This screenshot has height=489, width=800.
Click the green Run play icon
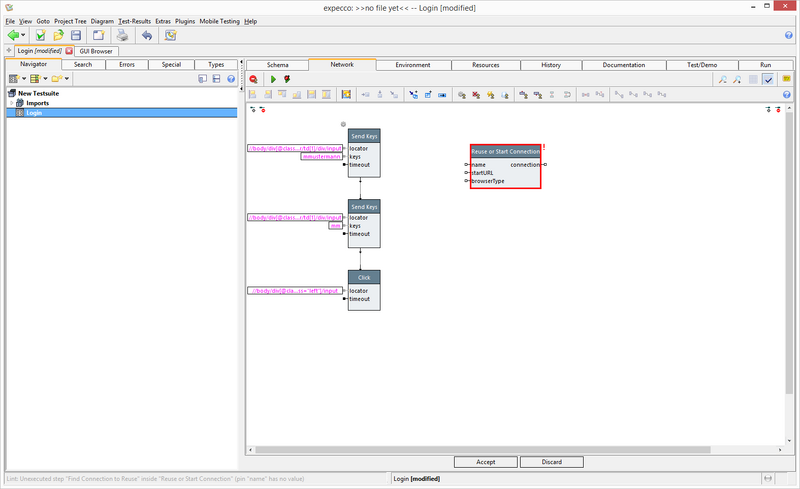[x=273, y=79]
